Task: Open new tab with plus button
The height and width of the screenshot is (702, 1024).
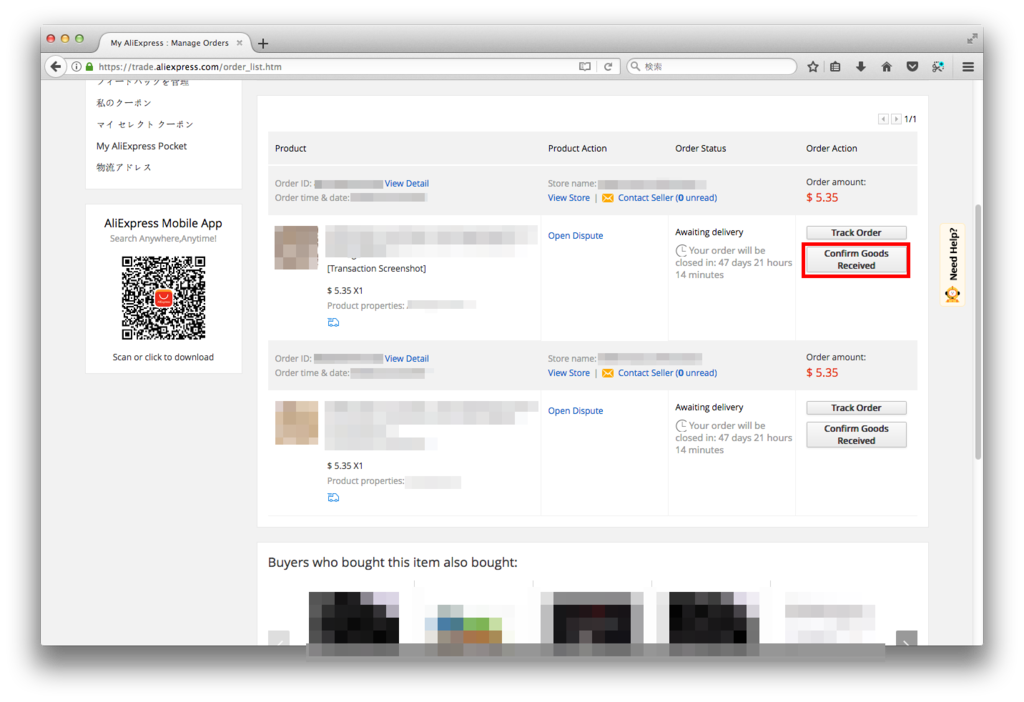Action: coord(263,44)
